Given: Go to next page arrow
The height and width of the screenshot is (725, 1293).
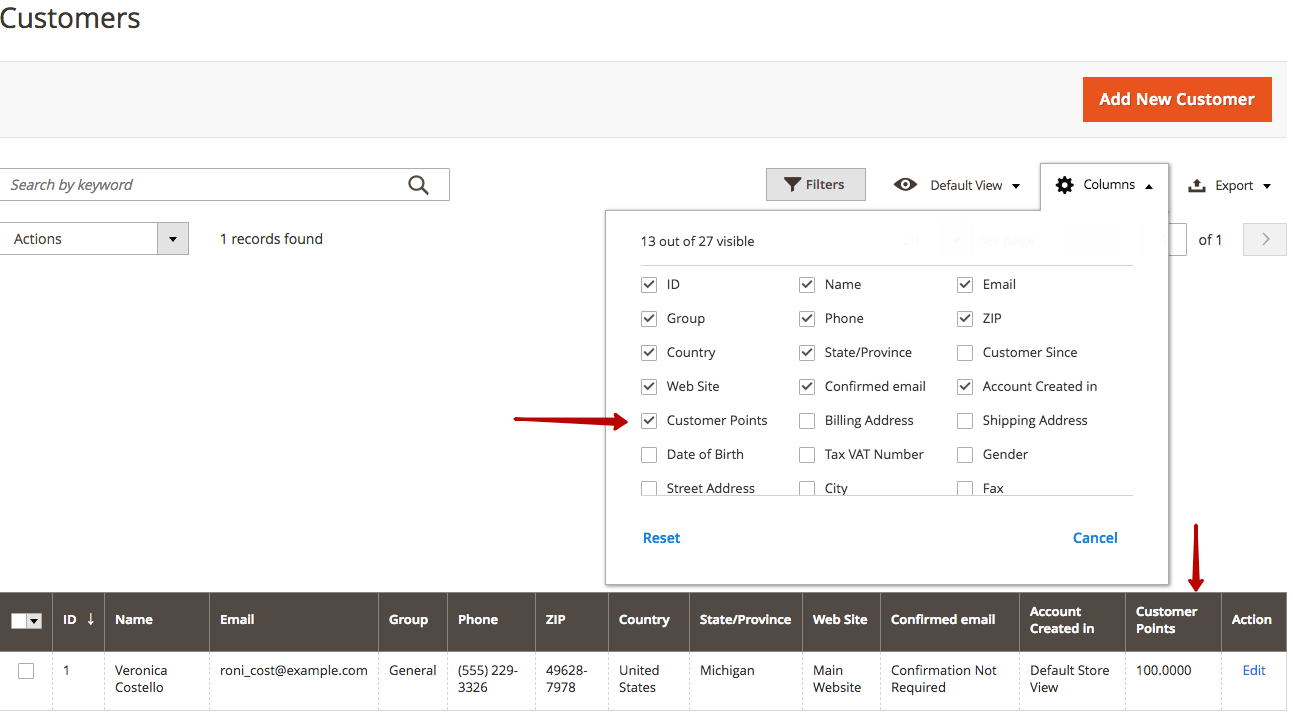Looking at the screenshot, I should pyautogui.click(x=1265, y=239).
